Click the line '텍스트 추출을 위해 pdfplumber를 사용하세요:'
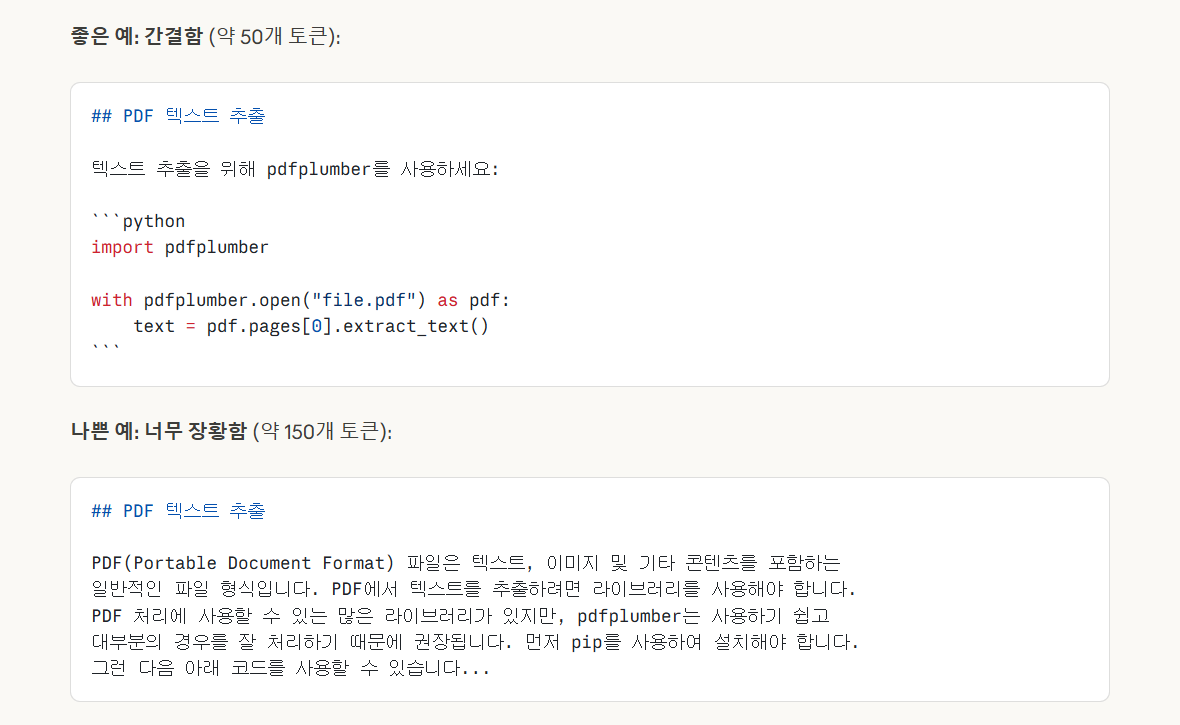 coord(295,169)
